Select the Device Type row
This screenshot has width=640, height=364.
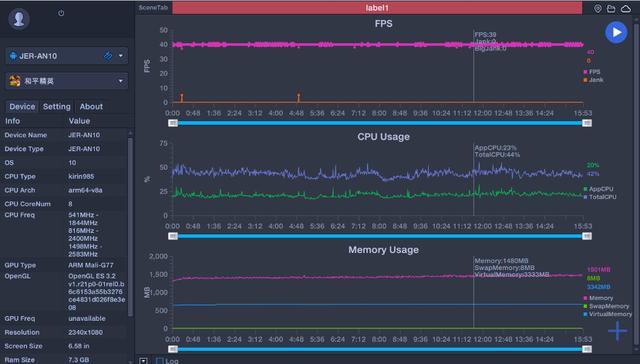64,149
